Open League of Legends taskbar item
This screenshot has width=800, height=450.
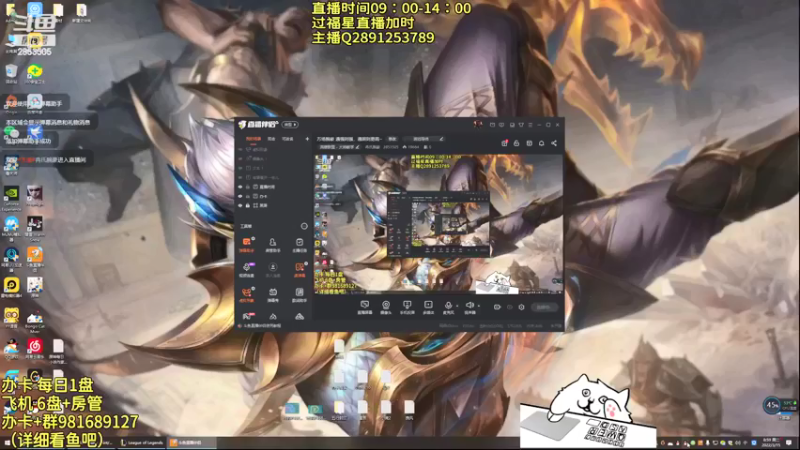142,443
